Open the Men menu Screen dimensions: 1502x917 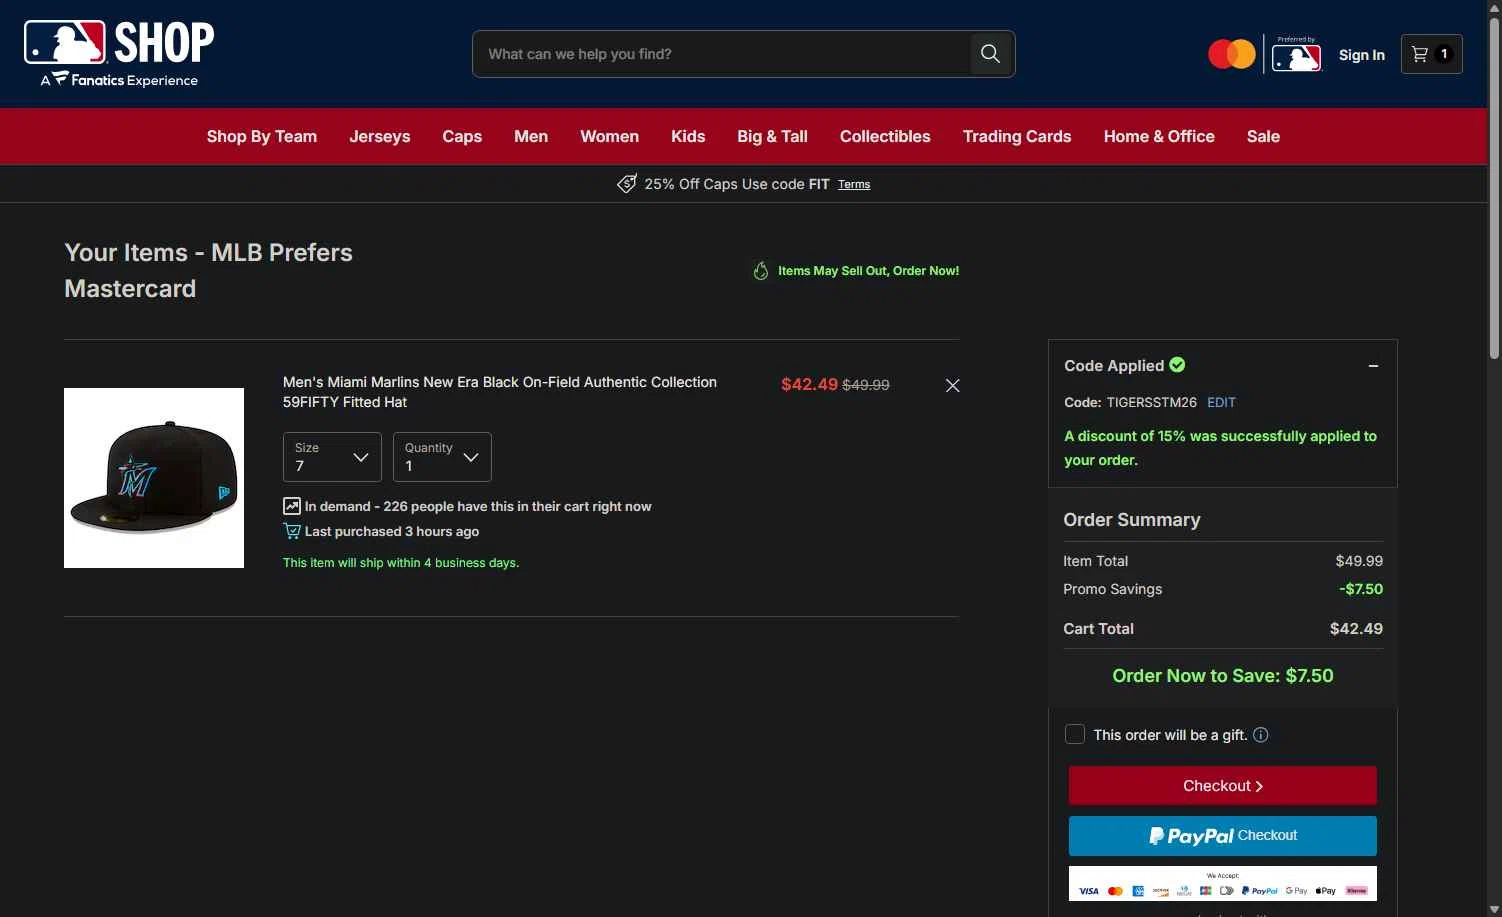coord(531,136)
